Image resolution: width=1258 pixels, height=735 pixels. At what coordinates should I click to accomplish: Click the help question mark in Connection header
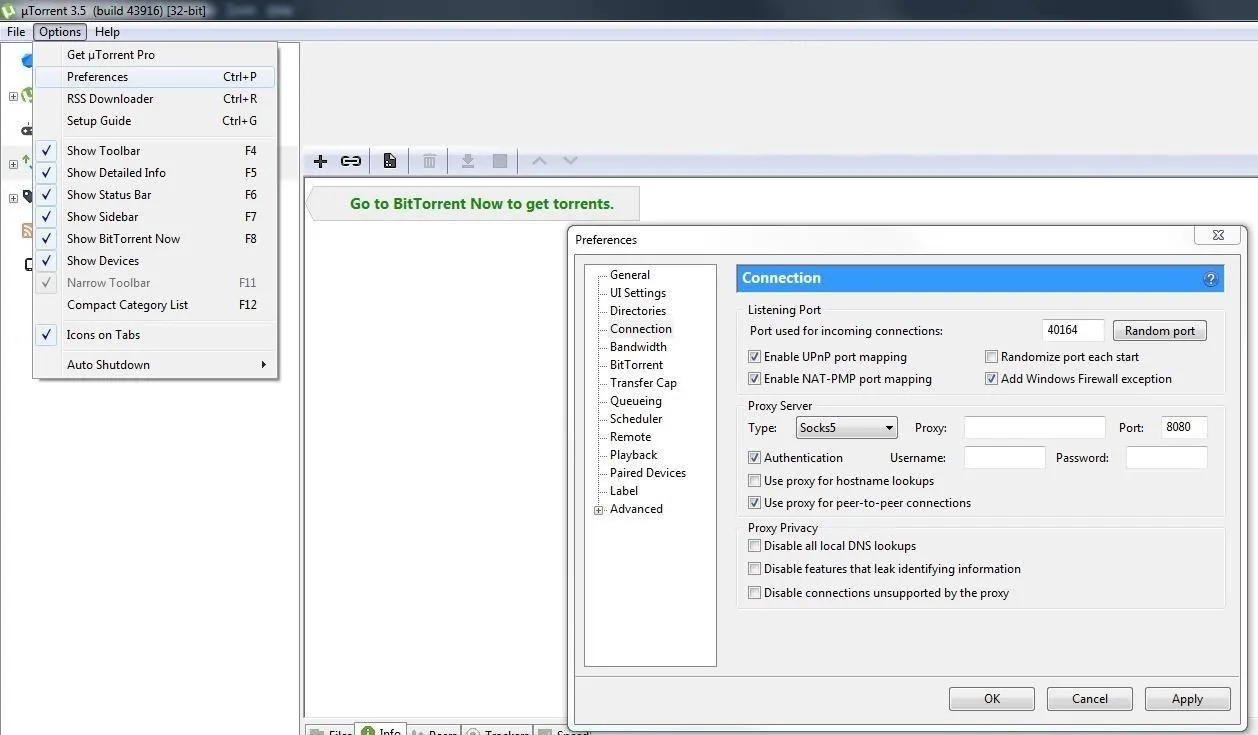[1210, 279]
